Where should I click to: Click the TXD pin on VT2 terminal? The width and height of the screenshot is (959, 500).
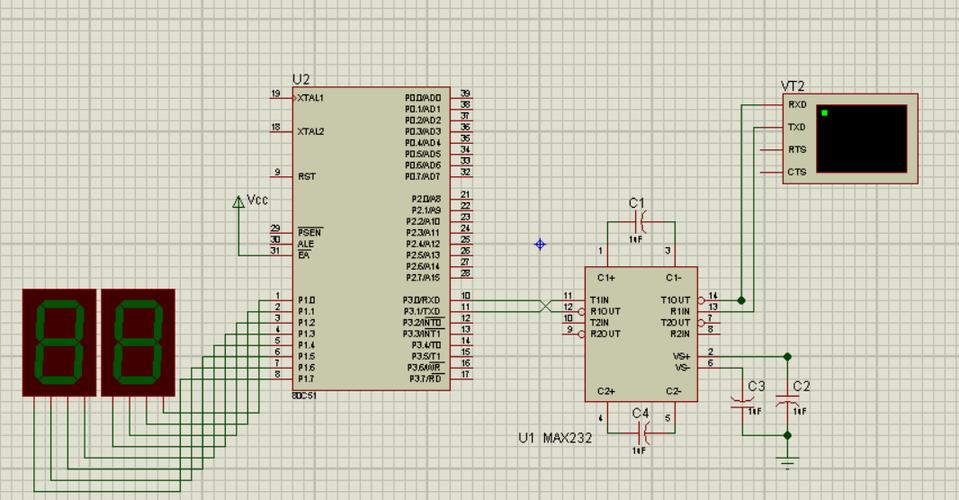click(797, 127)
